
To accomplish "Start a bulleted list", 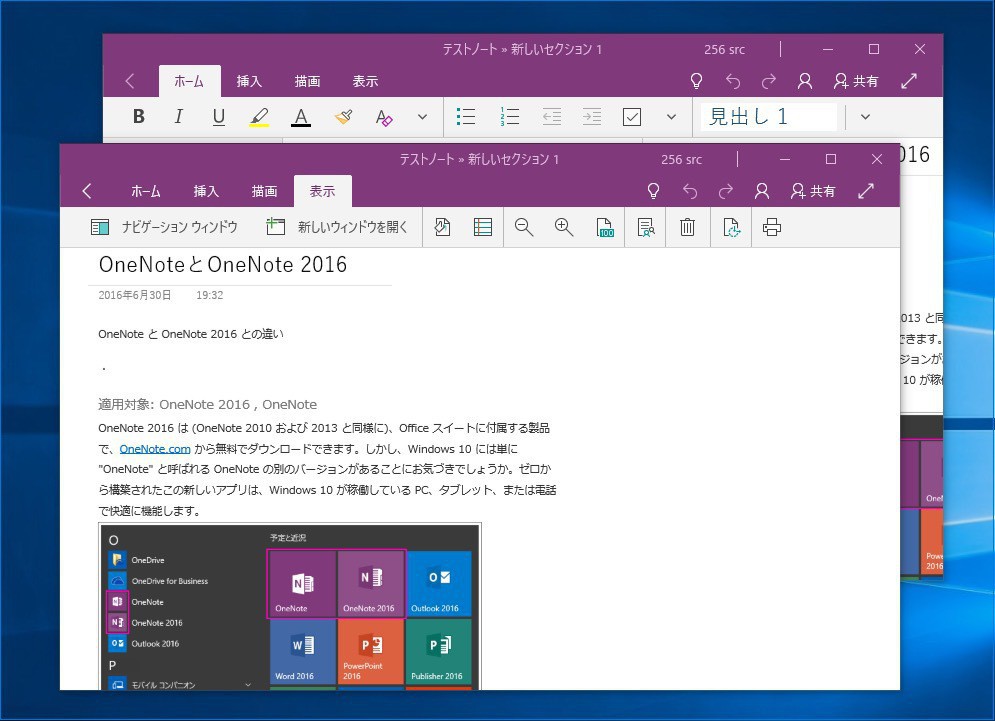I will [465, 117].
